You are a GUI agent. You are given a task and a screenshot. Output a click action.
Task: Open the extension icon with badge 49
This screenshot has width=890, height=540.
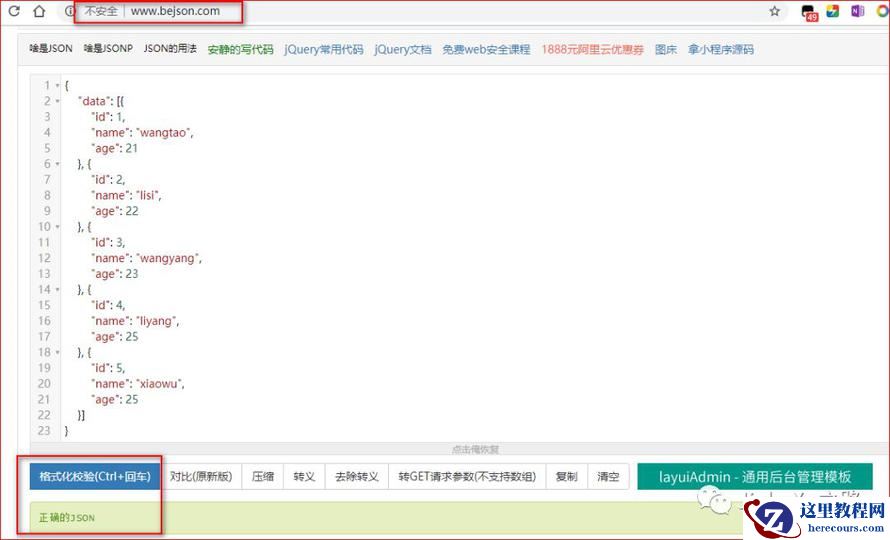click(x=809, y=12)
